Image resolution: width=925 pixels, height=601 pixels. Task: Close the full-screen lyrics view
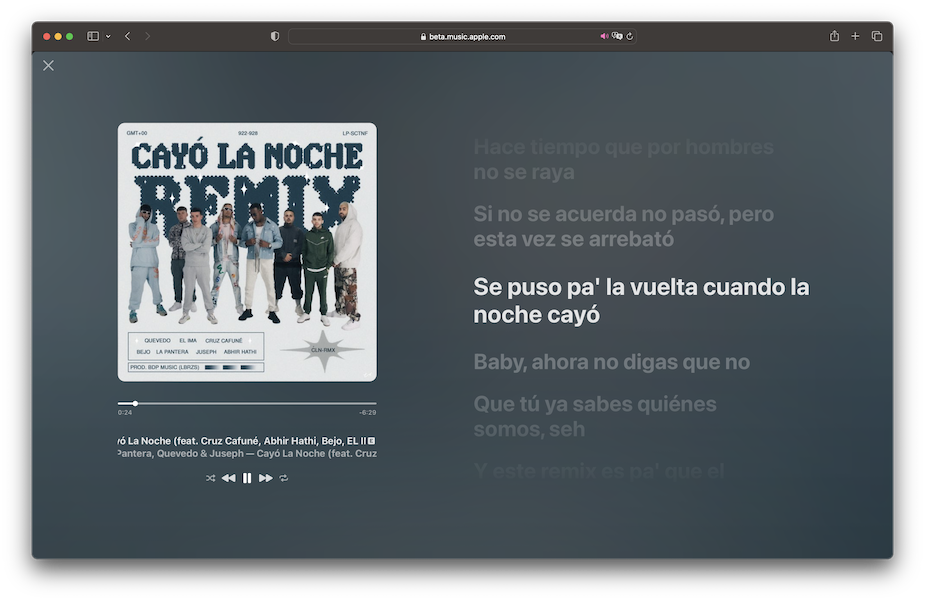point(48,65)
